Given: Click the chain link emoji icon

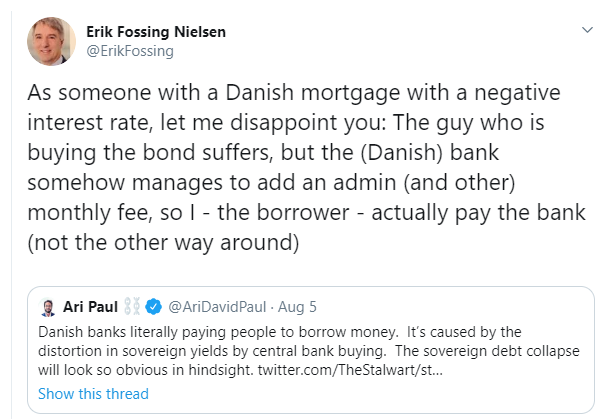Looking at the screenshot, I should coord(132,307).
